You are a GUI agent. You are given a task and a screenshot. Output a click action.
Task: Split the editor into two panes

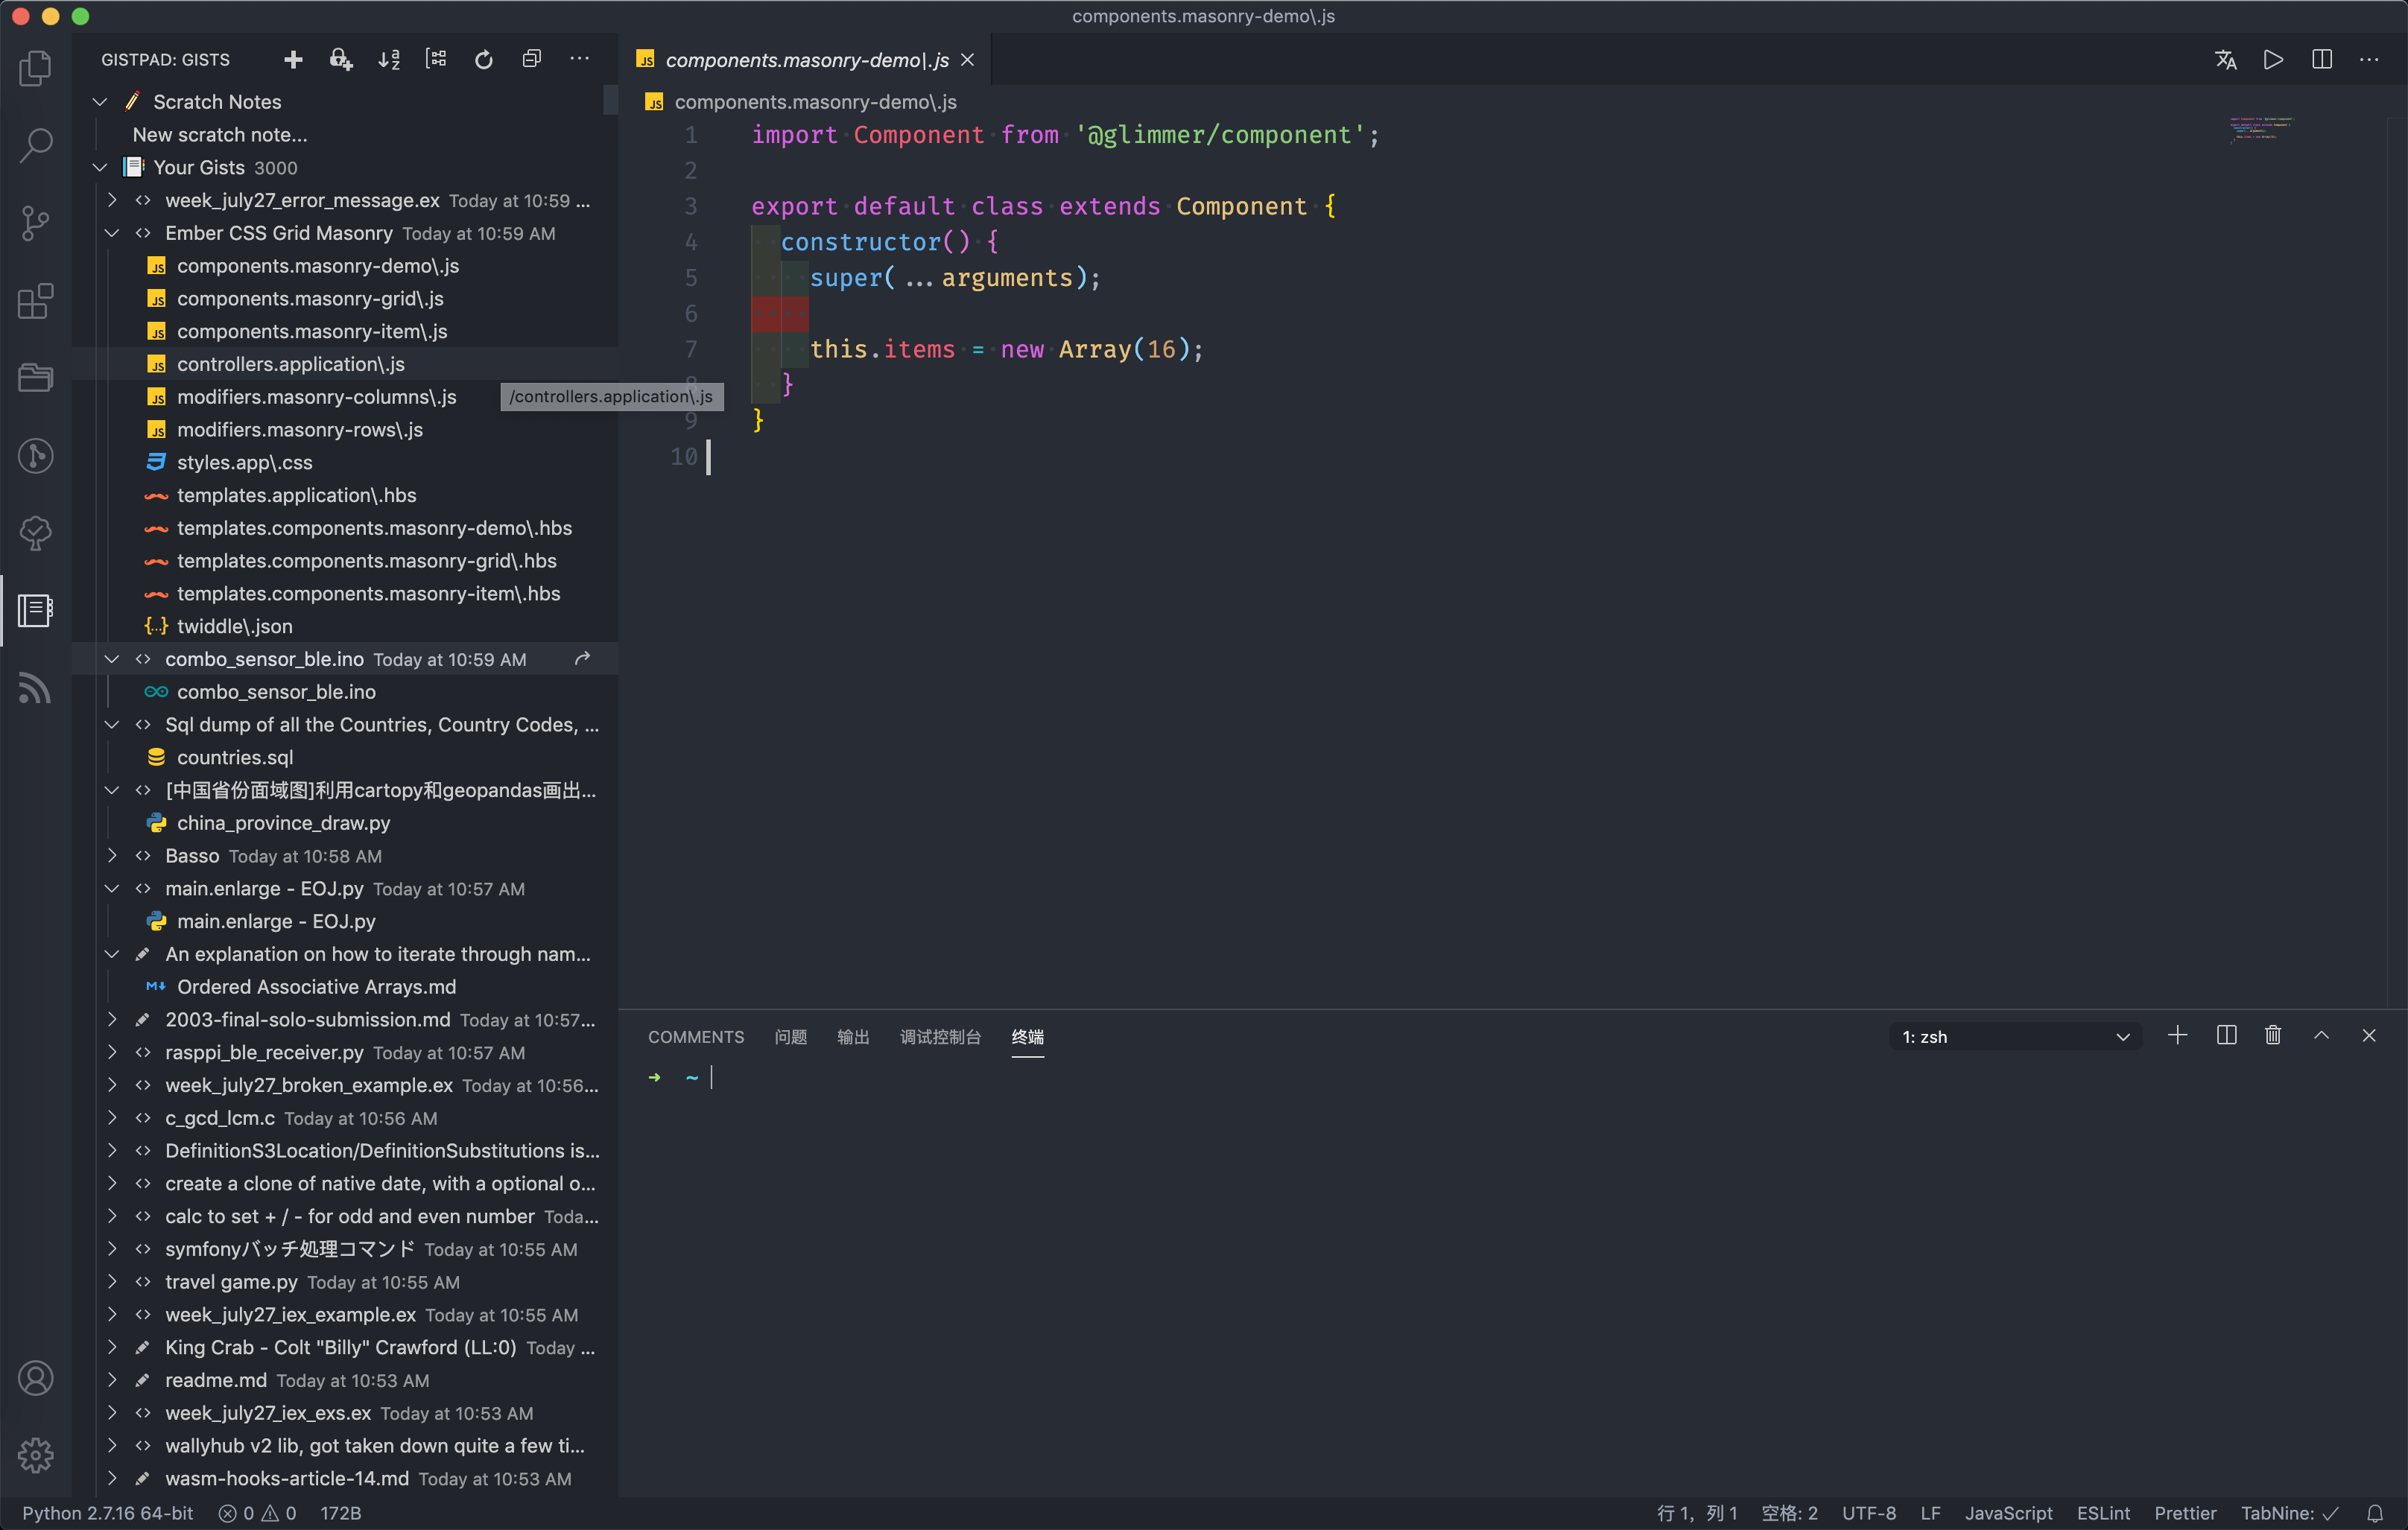coord(2321,59)
